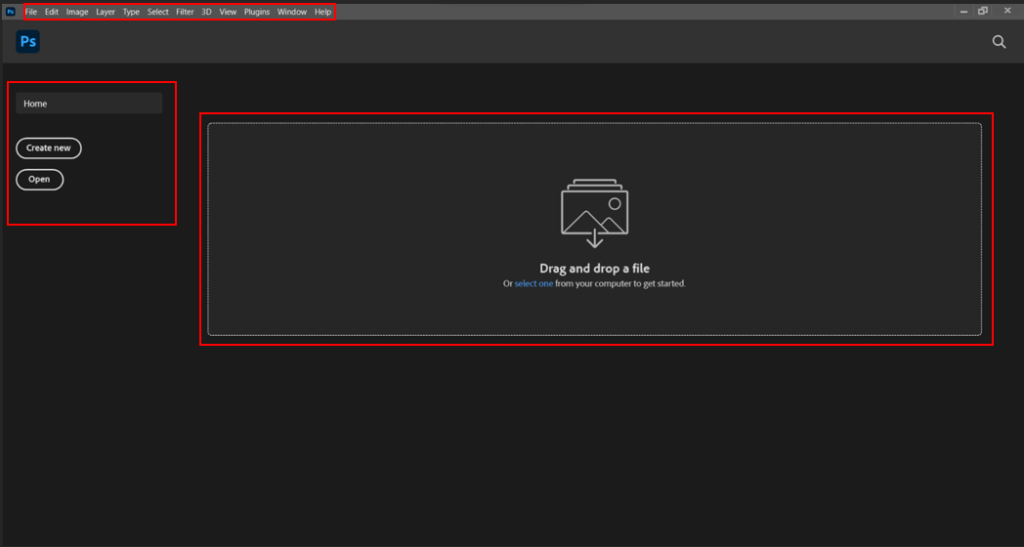Open the Layer menu
This screenshot has height=547, width=1024.
point(105,12)
